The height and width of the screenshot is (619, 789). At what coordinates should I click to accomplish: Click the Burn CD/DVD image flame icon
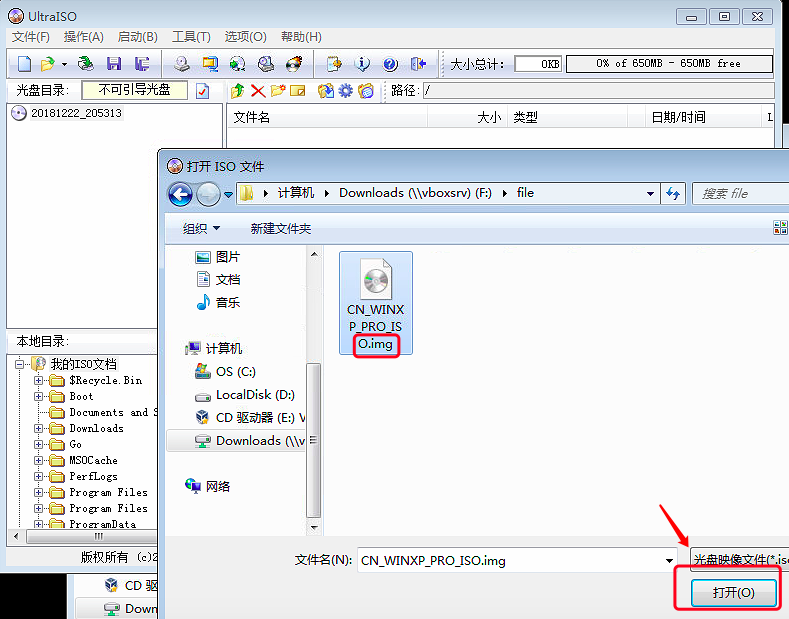pos(294,64)
